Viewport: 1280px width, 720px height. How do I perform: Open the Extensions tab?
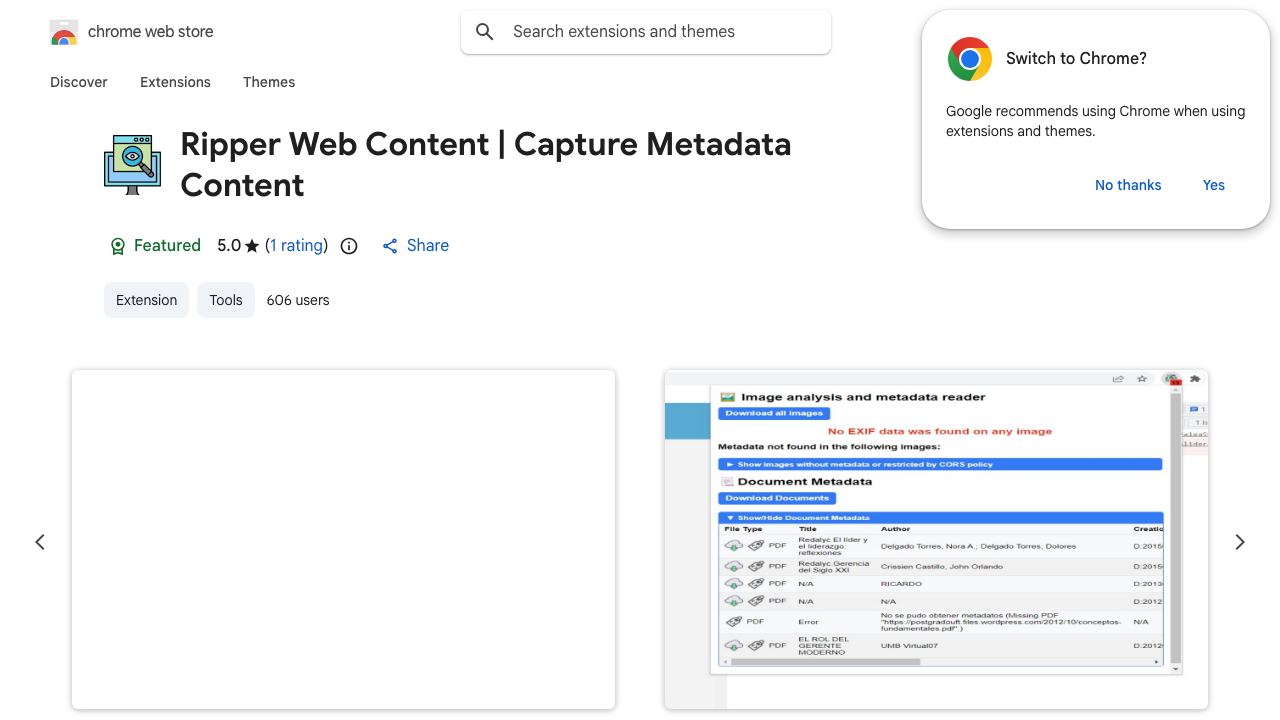pos(175,82)
